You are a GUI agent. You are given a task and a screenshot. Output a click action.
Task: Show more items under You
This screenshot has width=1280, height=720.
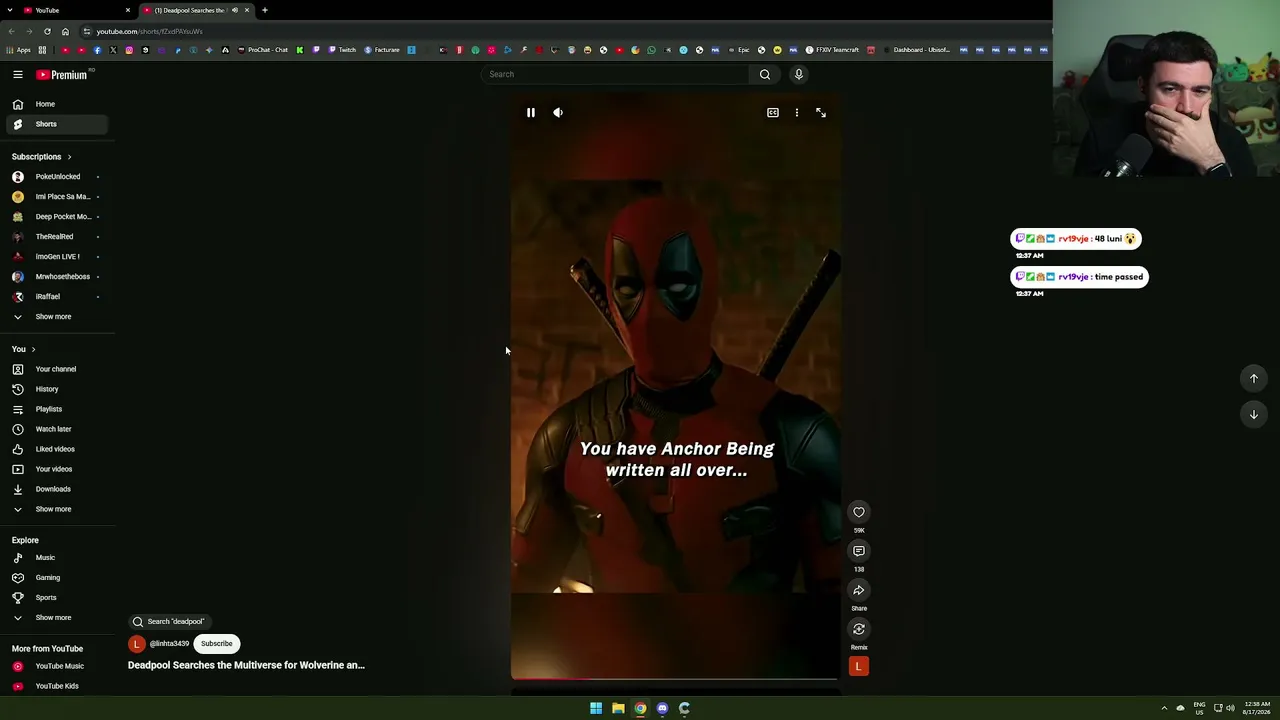tap(57, 509)
